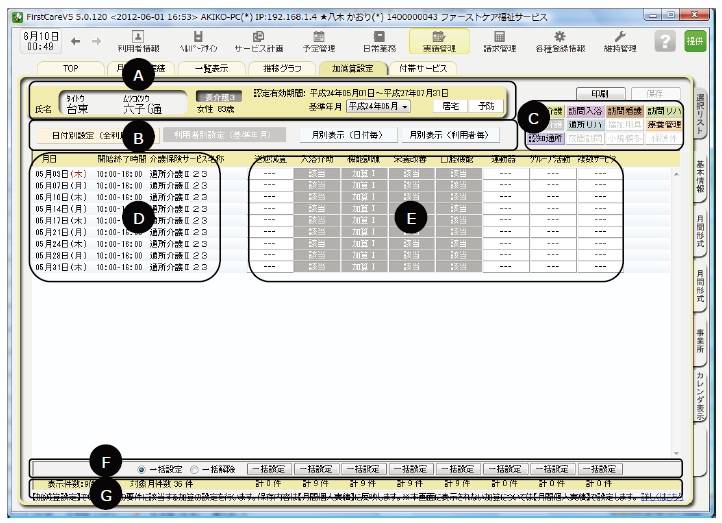This screenshot has height=523, width=722.
Task: Open the 予定管理 calendar icon
Action: (319, 38)
